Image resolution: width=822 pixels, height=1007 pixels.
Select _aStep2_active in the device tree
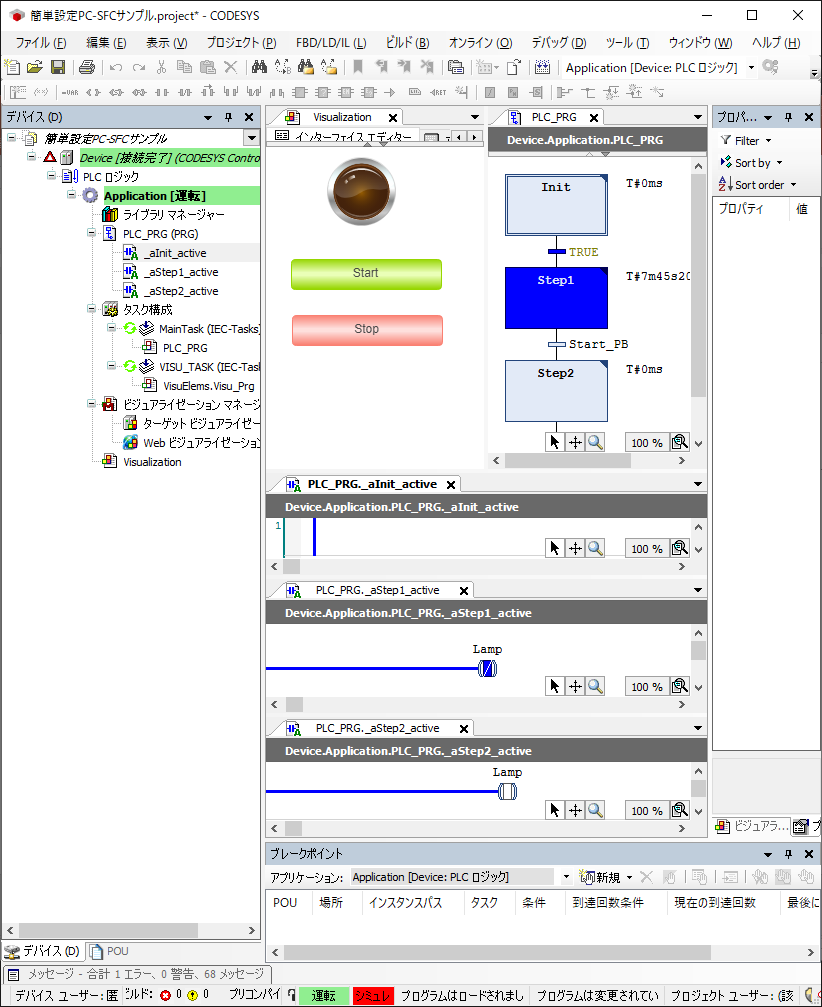pyautogui.click(x=181, y=291)
